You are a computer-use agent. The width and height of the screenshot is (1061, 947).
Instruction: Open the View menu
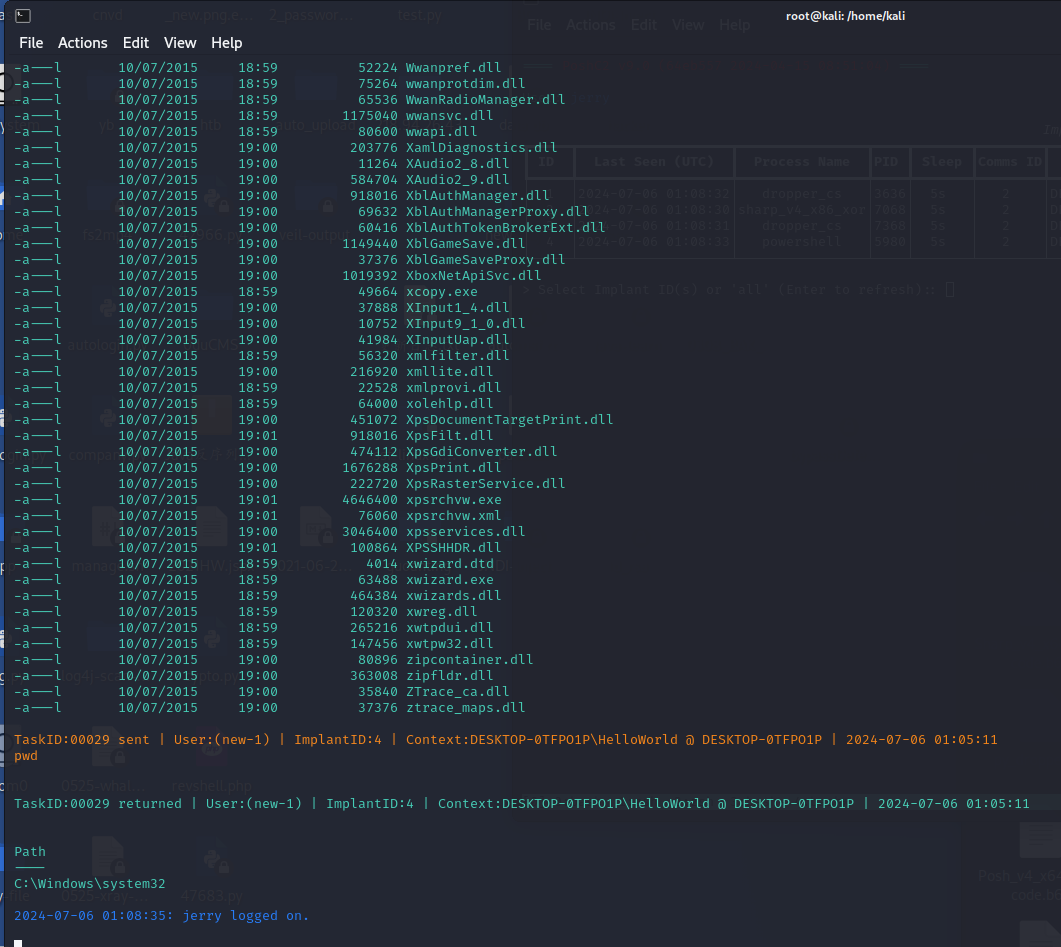pyautogui.click(x=180, y=43)
